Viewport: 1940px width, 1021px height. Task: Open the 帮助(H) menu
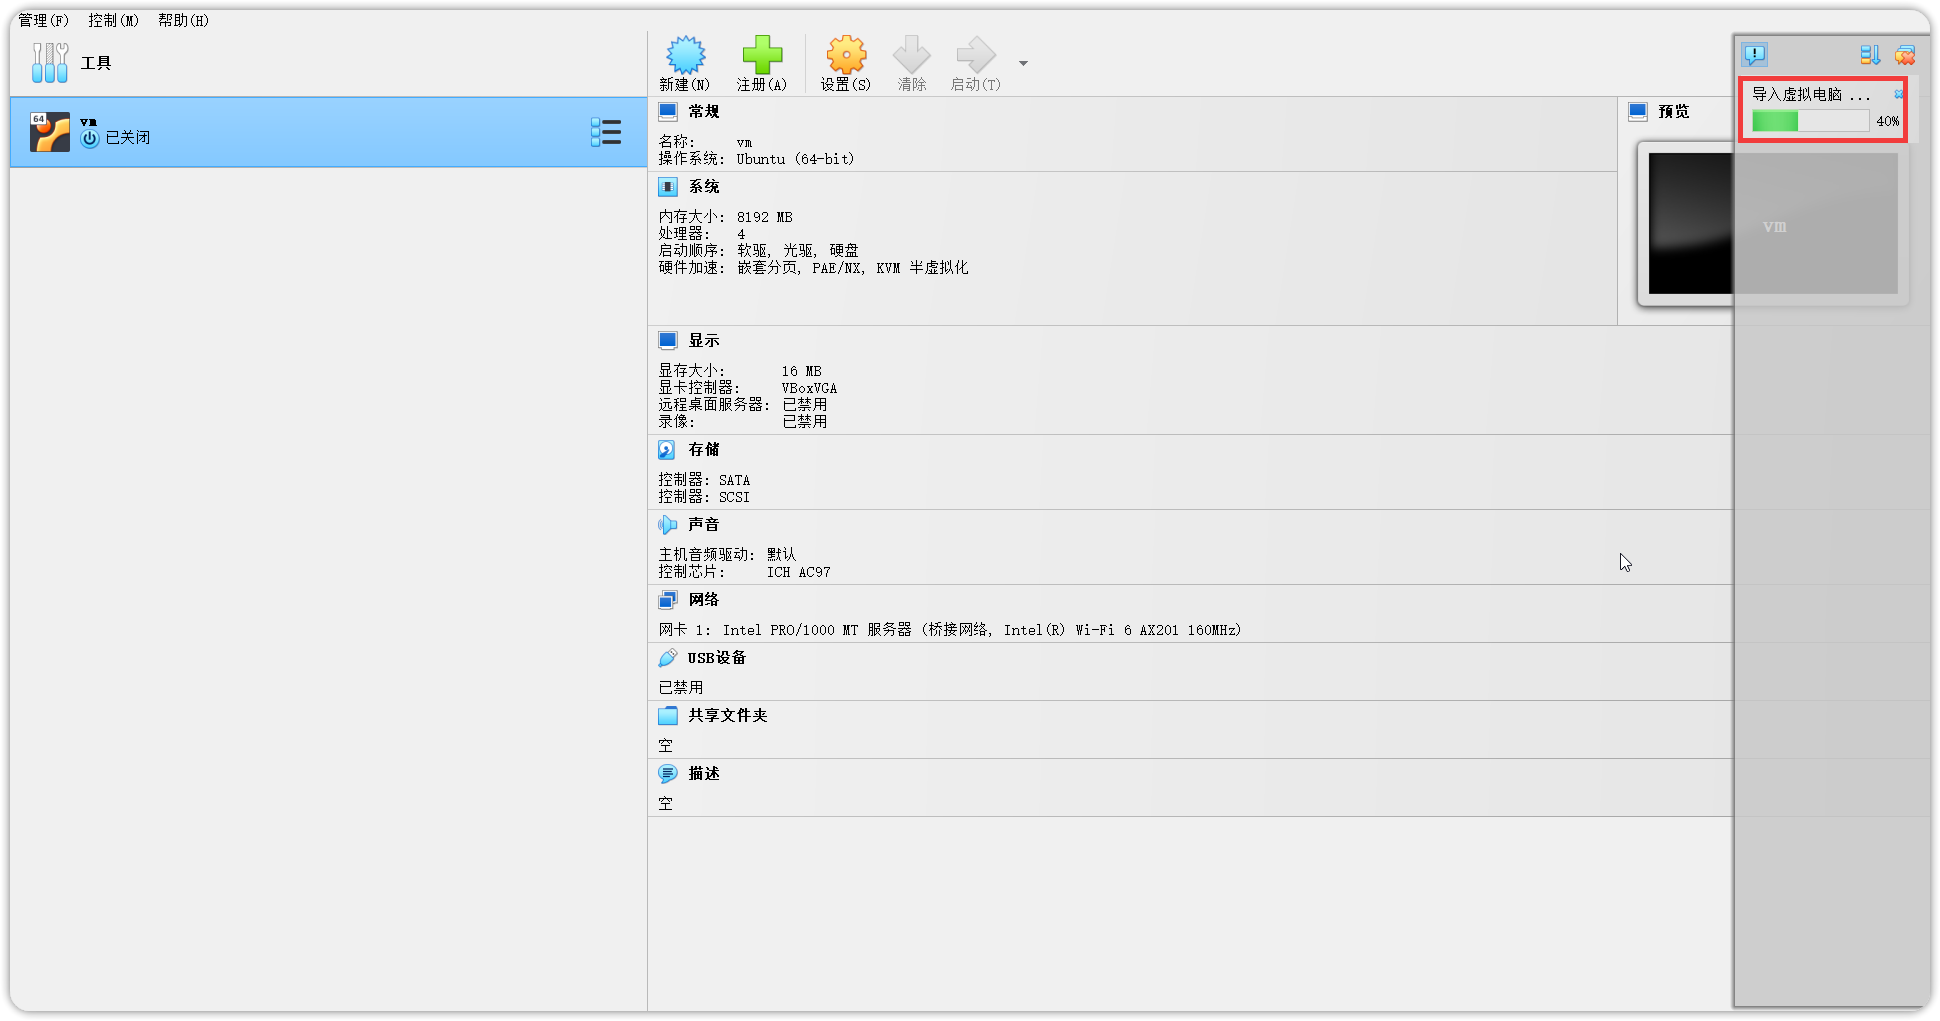pos(184,20)
